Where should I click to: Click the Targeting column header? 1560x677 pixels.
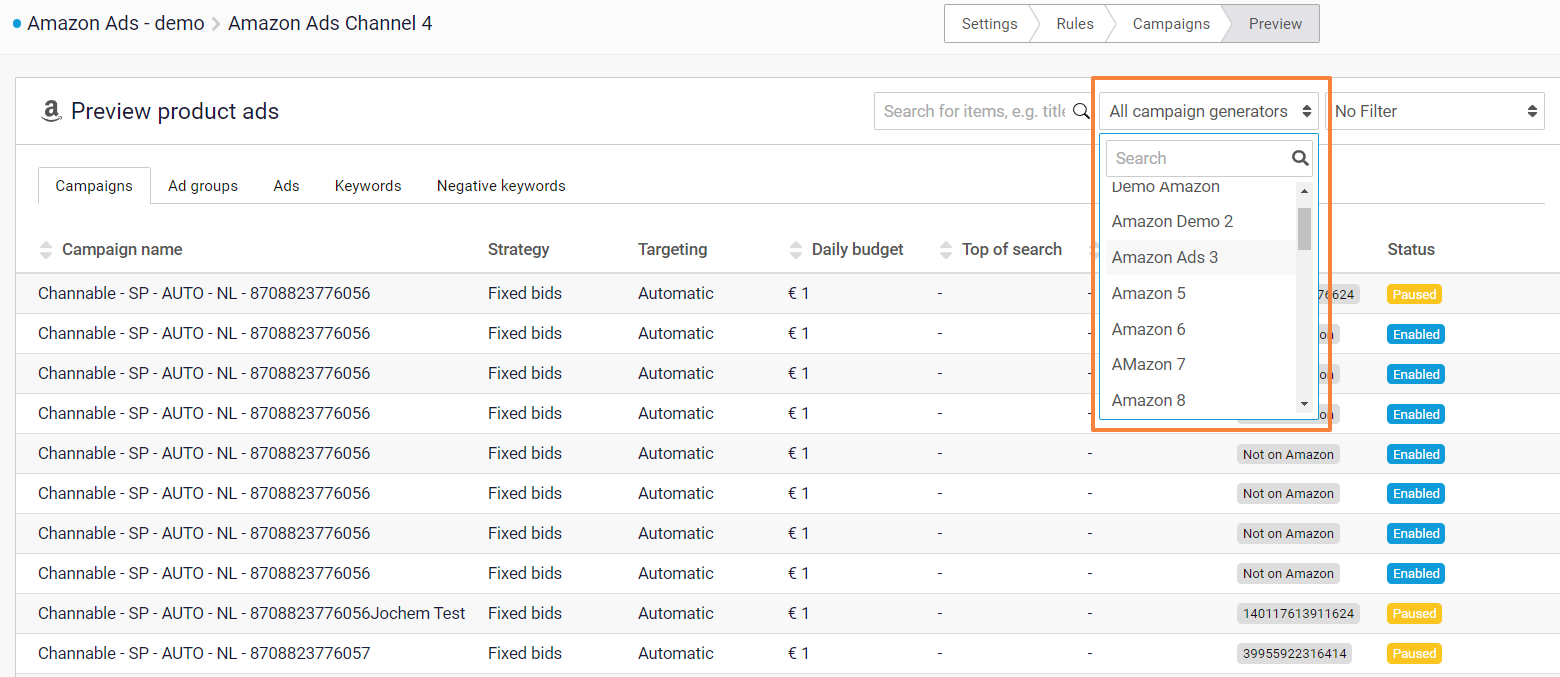[x=672, y=250]
